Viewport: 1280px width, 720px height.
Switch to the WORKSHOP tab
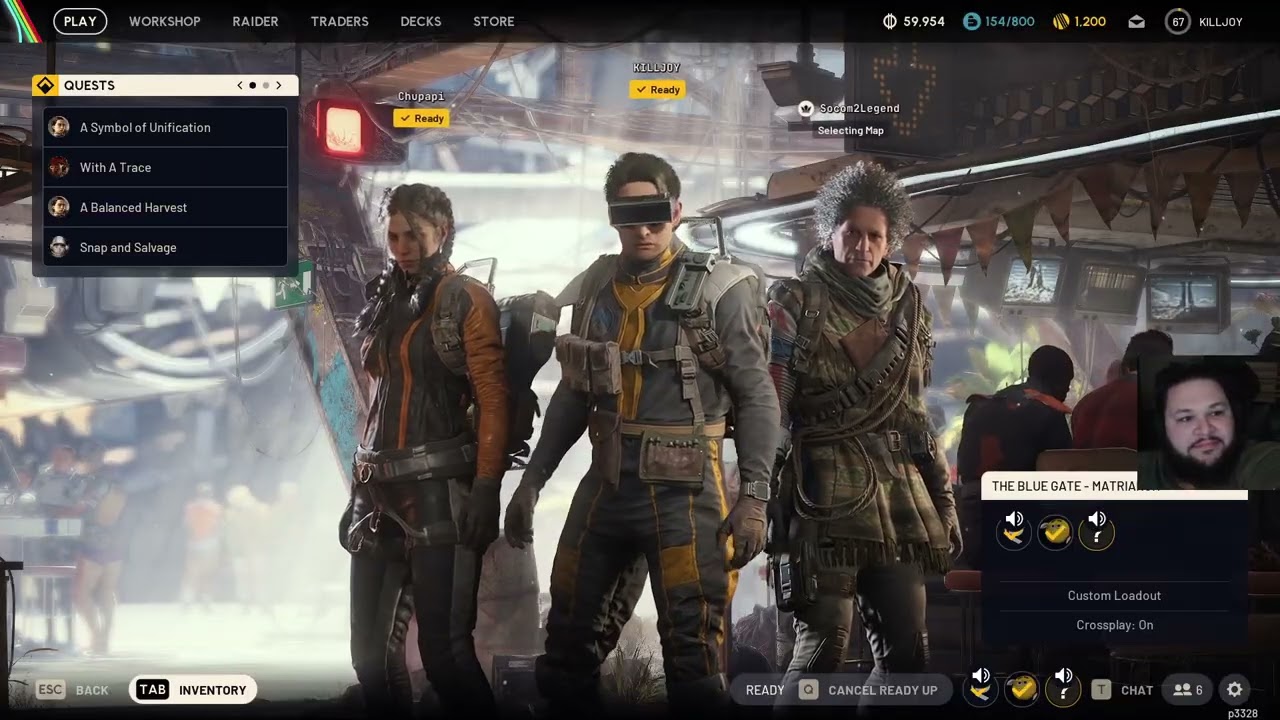165,21
